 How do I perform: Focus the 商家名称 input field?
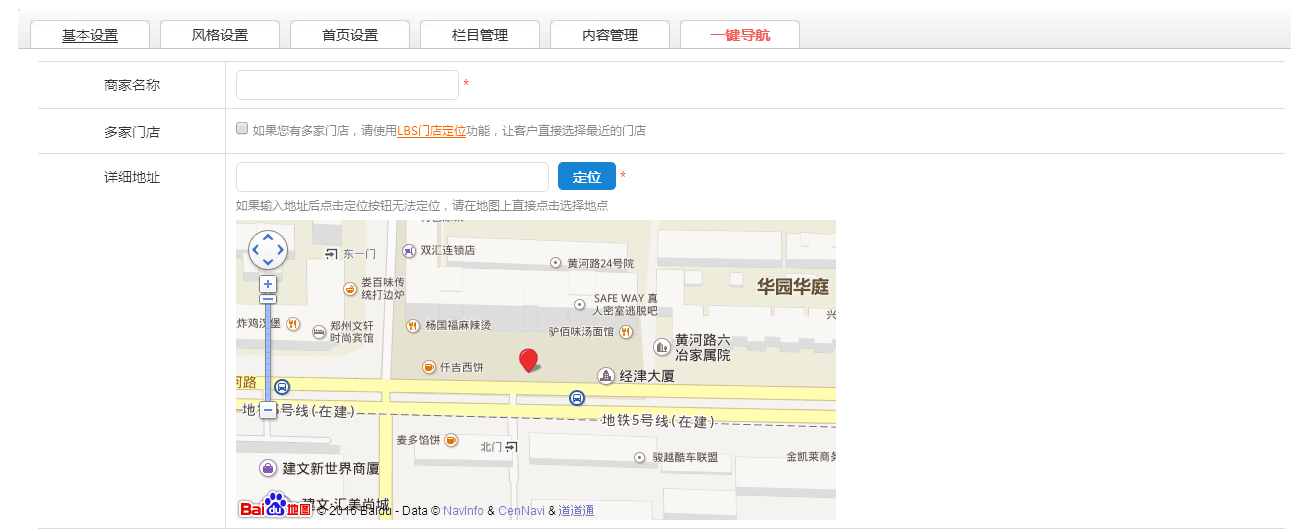pyautogui.click(x=347, y=85)
